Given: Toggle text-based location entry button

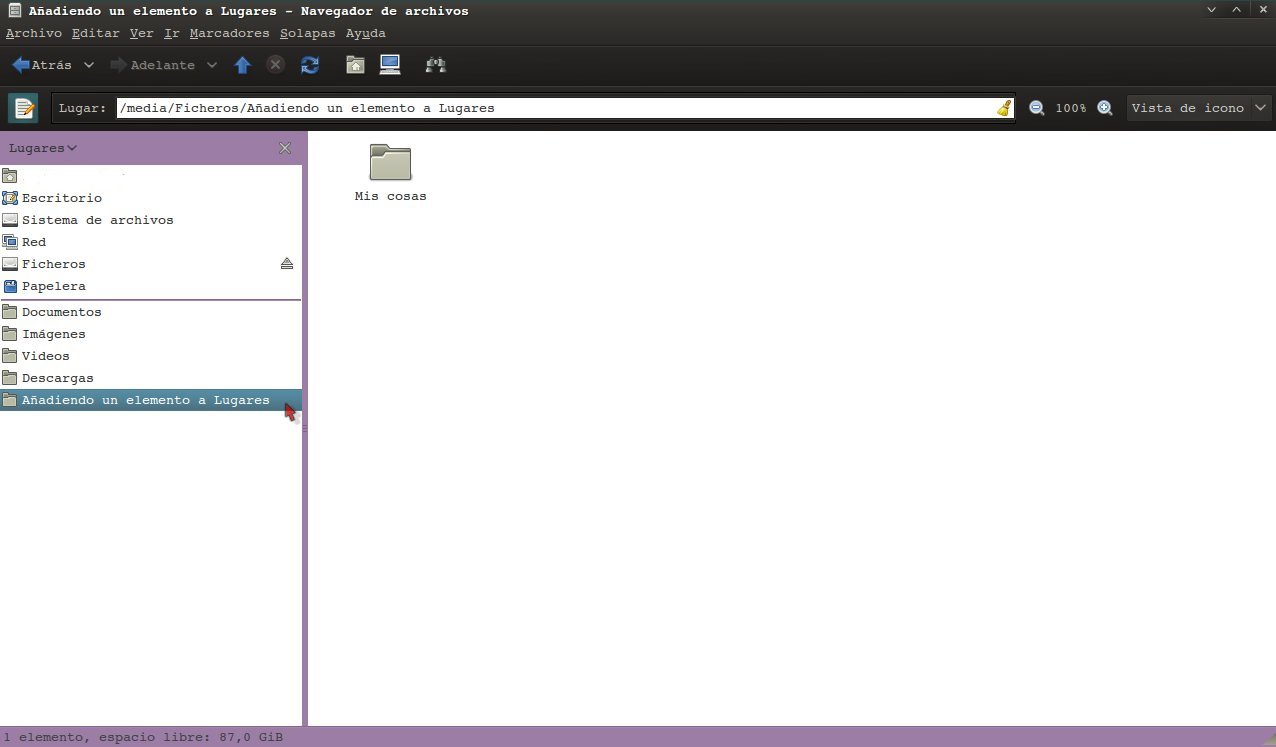Looking at the screenshot, I should tap(22, 108).
